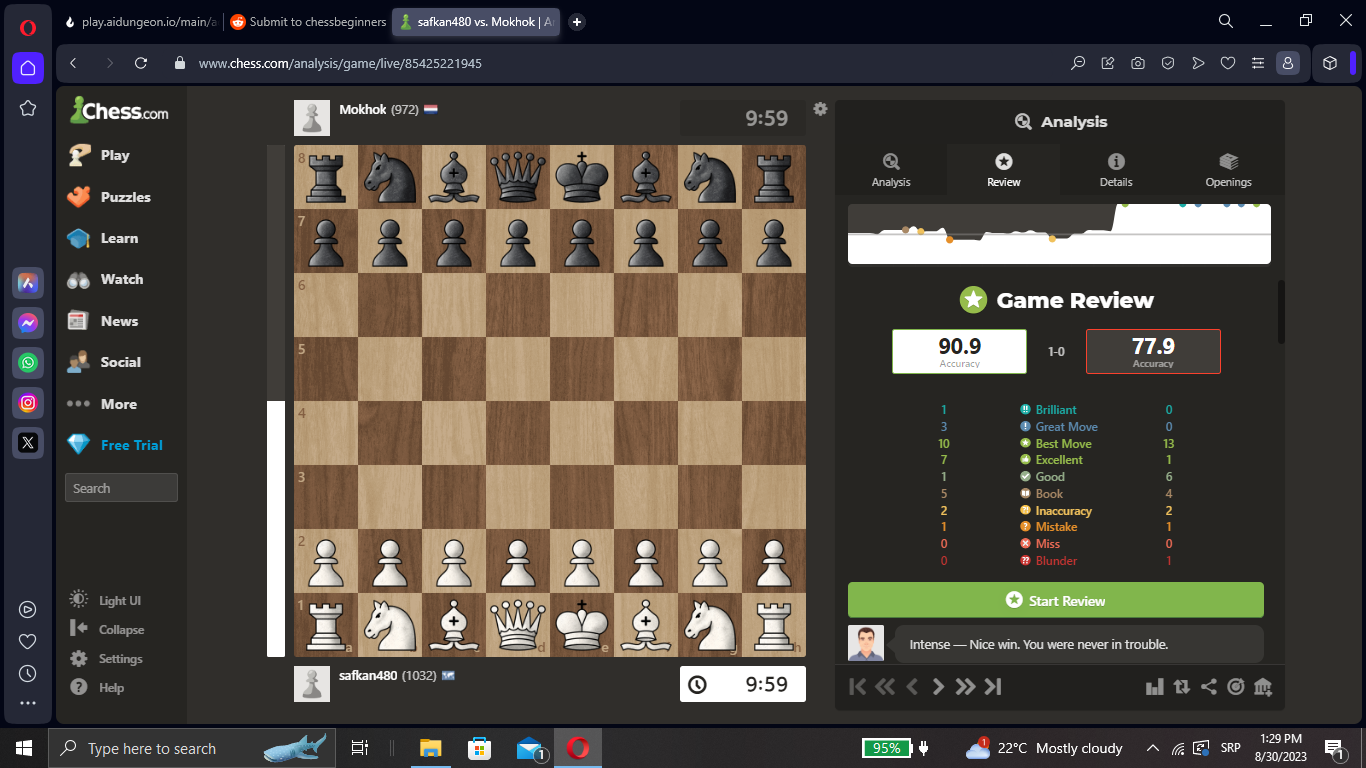1366x768 pixels.
Task: Open Instagram in Opera sidebar
Action: [28, 403]
